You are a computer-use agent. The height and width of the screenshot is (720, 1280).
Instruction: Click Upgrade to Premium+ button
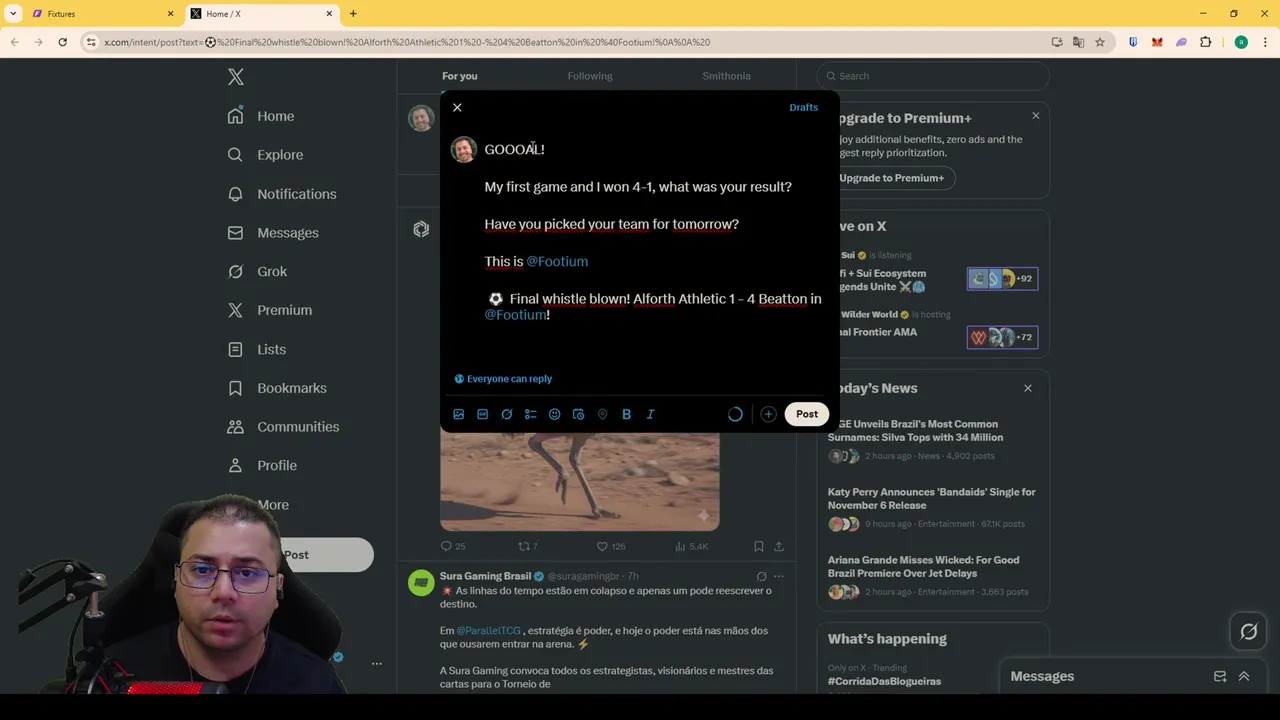[x=891, y=178]
